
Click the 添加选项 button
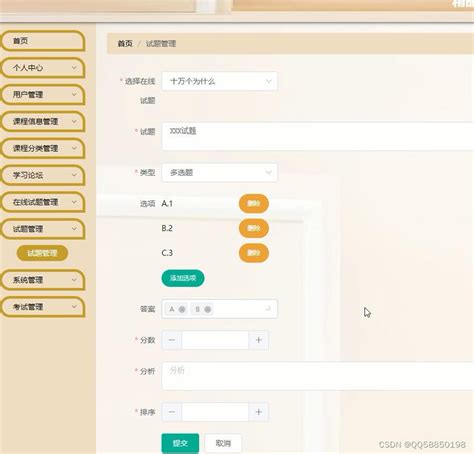pyautogui.click(x=183, y=278)
